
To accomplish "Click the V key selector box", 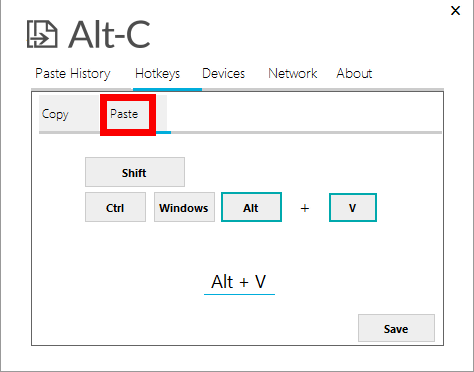I will pos(353,207).
